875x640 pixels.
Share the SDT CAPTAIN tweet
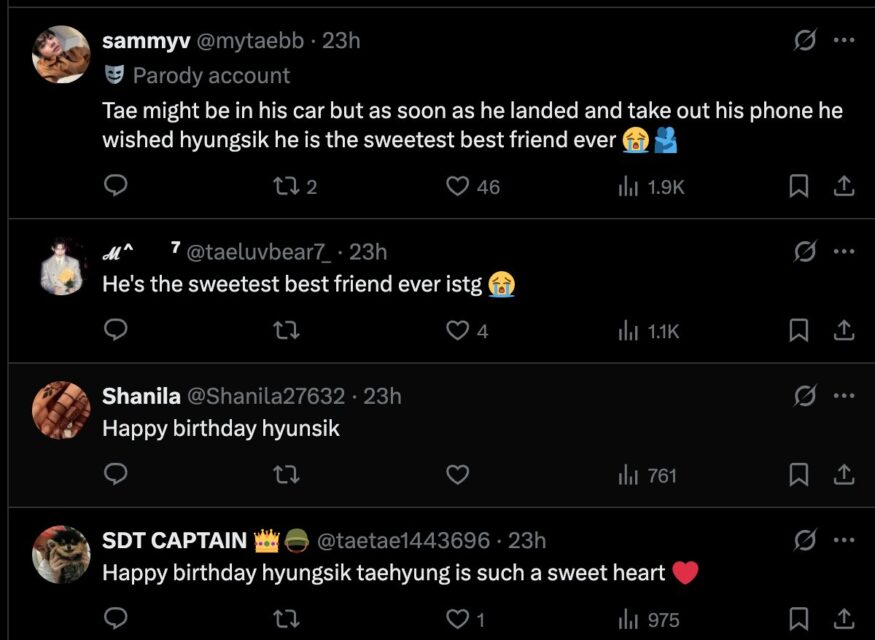click(x=843, y=619)
